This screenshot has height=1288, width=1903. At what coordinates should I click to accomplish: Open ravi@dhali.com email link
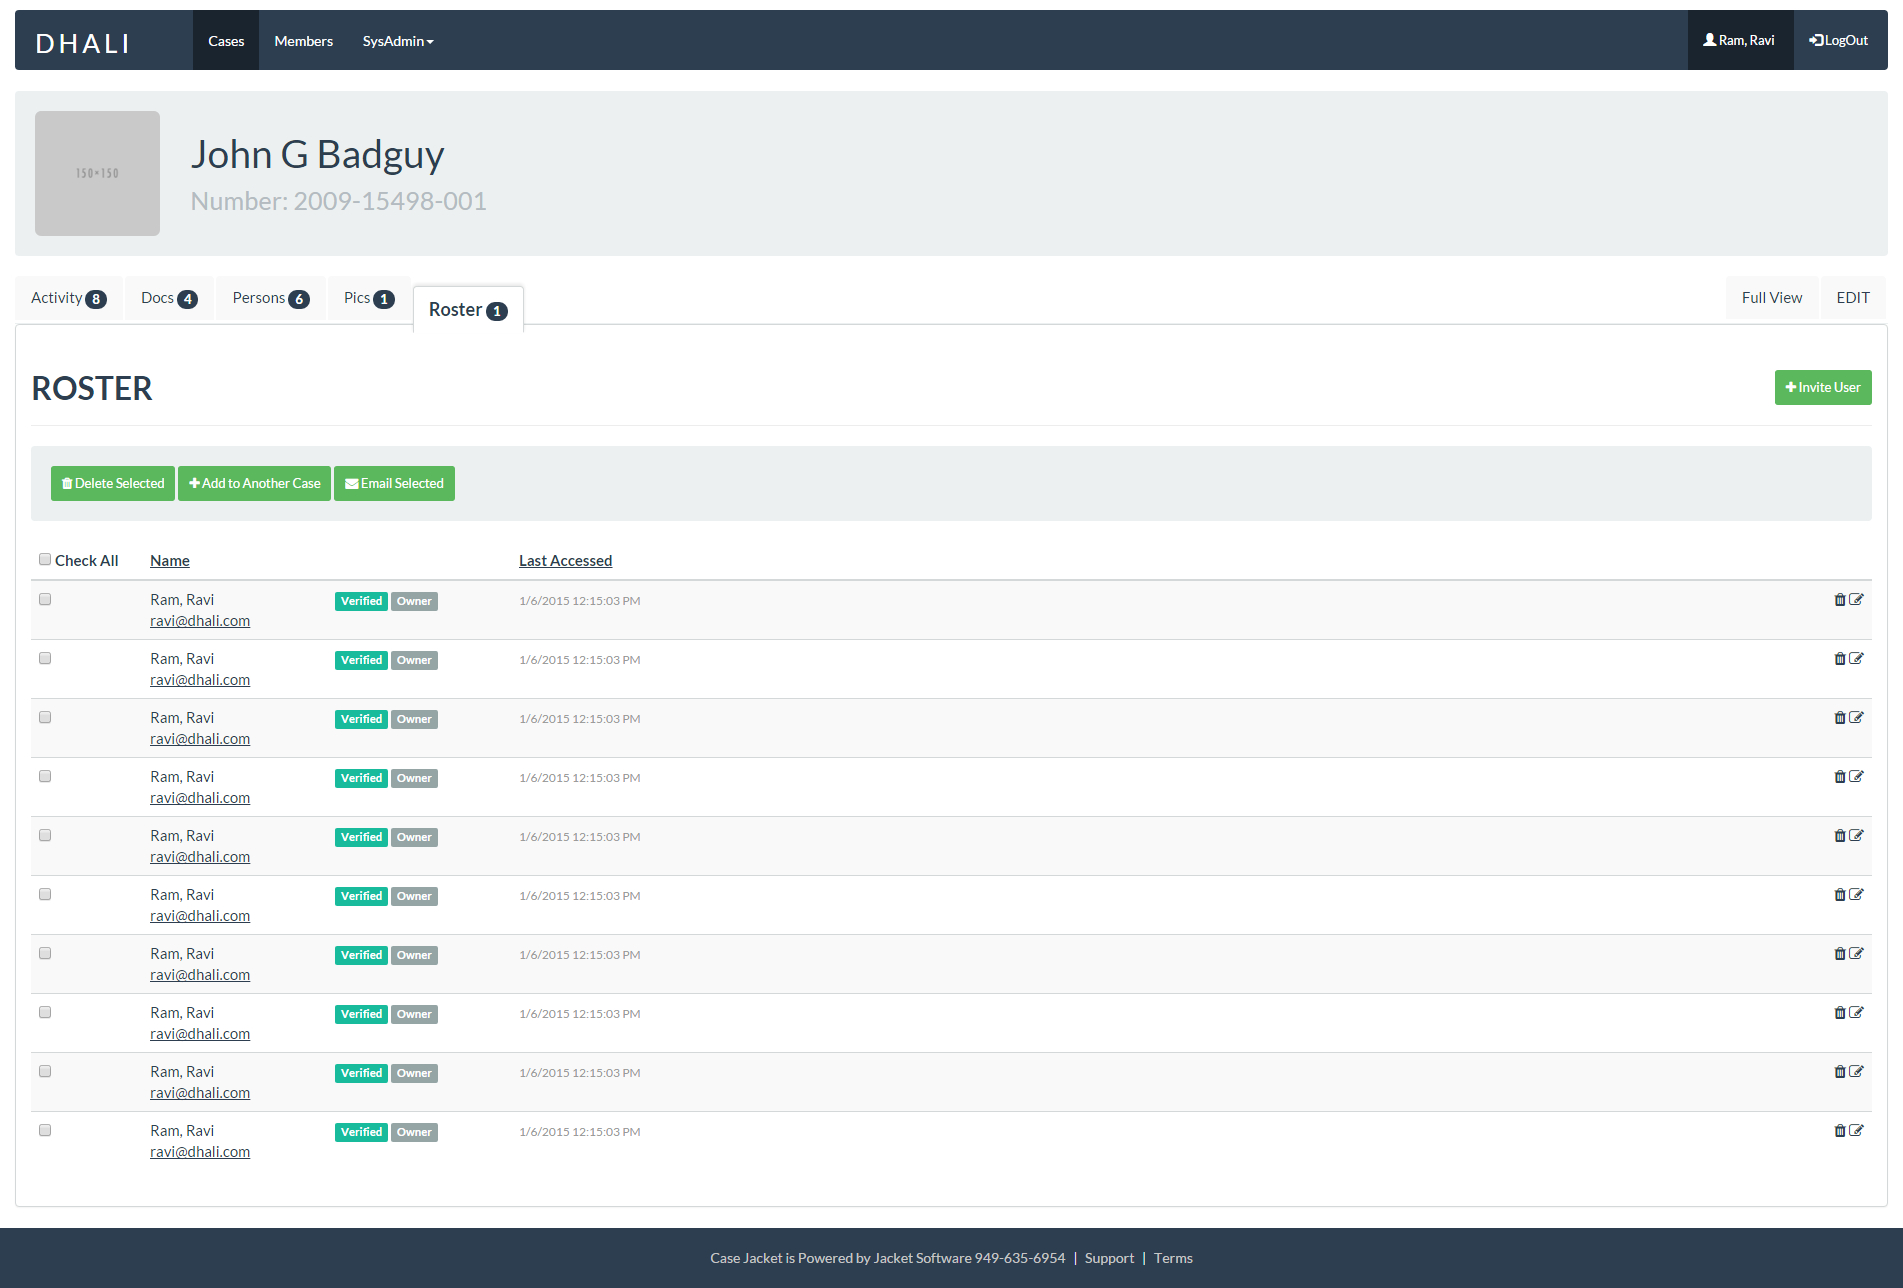199,620
